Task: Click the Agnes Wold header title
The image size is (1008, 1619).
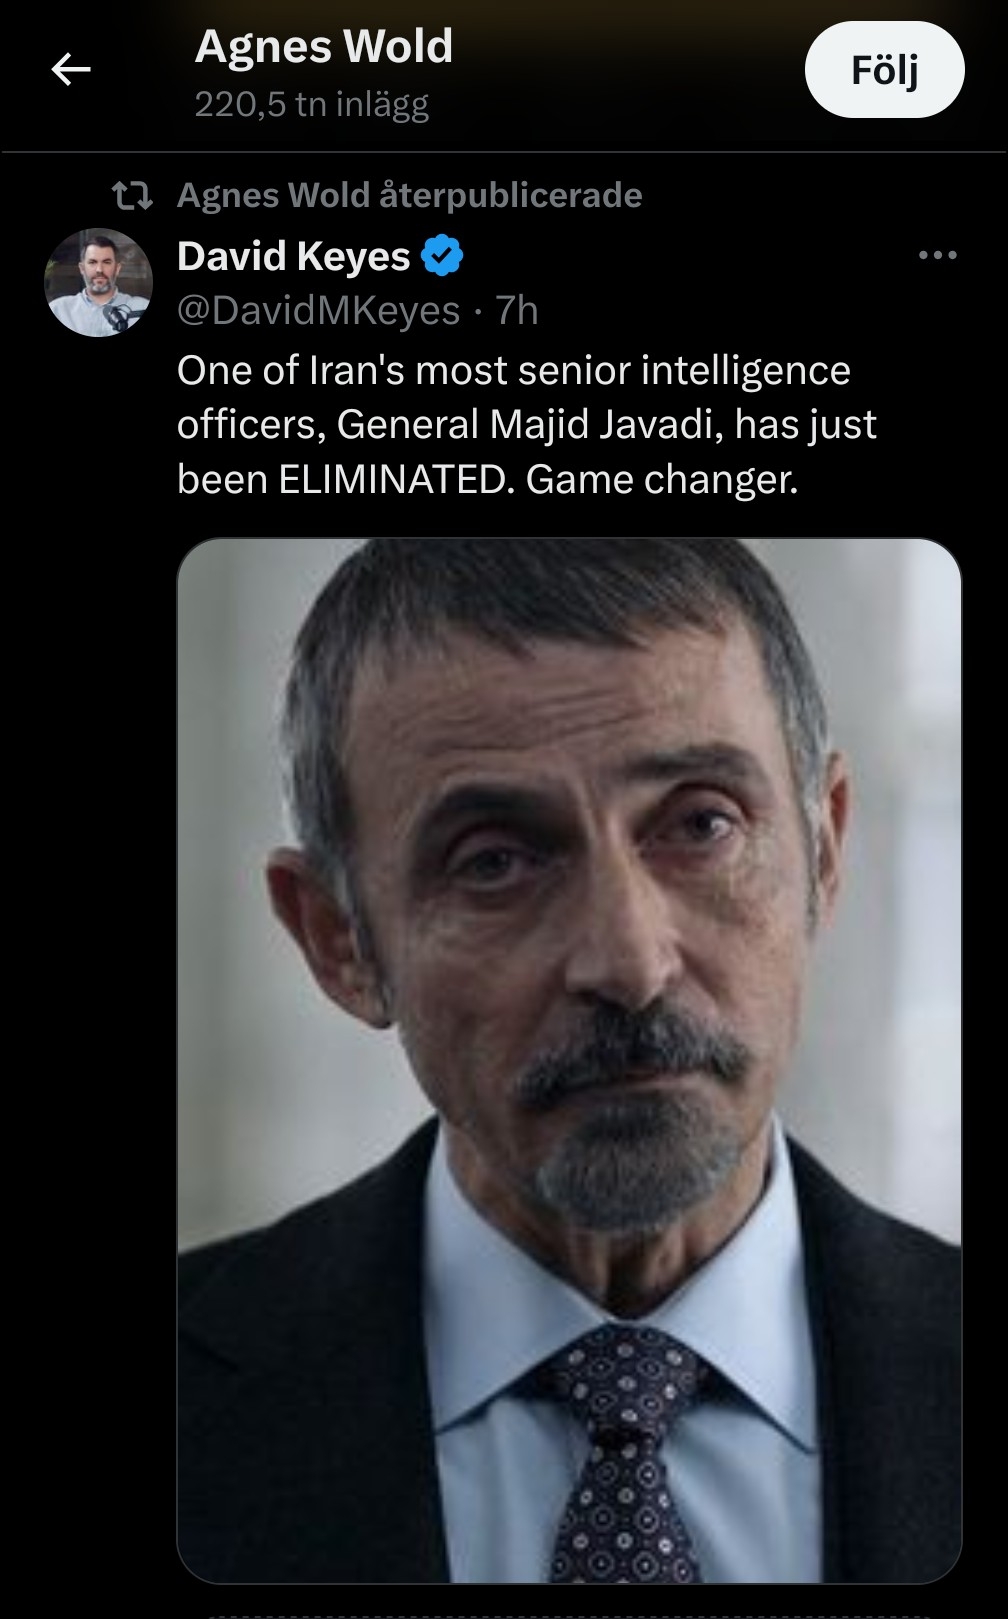Action: coord(324,47)
